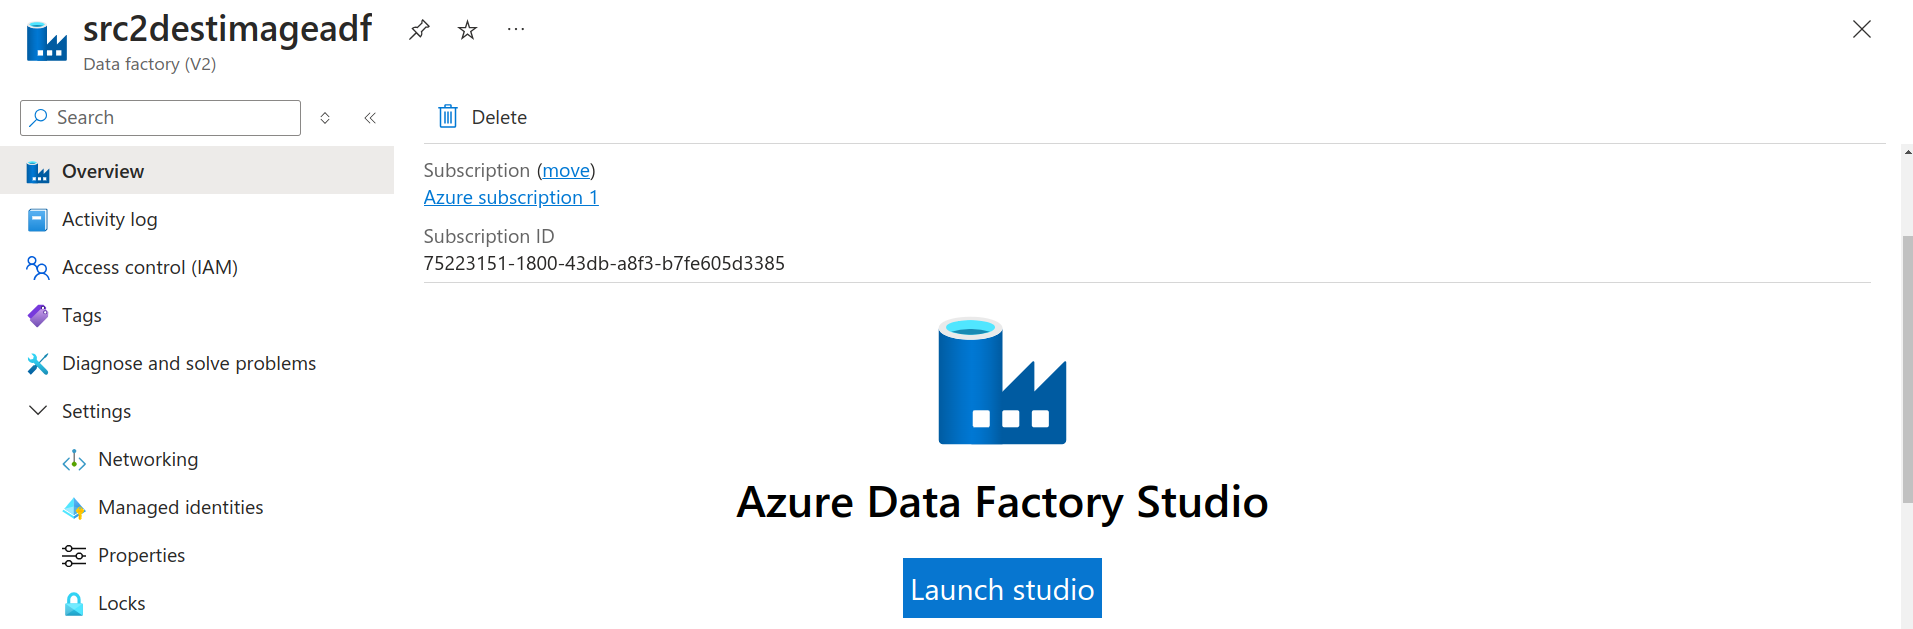This screenshot has width=1913, height=629.
Task: Toggle expand/collapse all menu groups arrows
Action: [x=325, y=118]
